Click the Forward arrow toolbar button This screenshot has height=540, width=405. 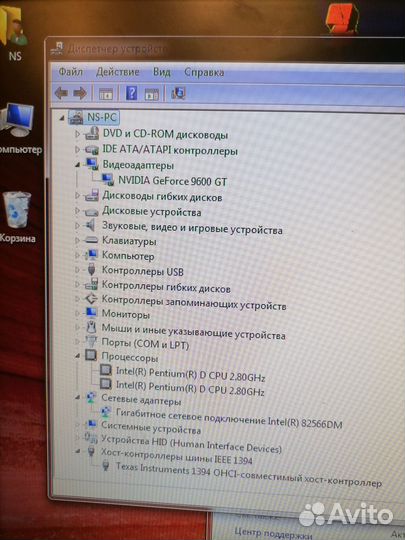click(80, 93)
